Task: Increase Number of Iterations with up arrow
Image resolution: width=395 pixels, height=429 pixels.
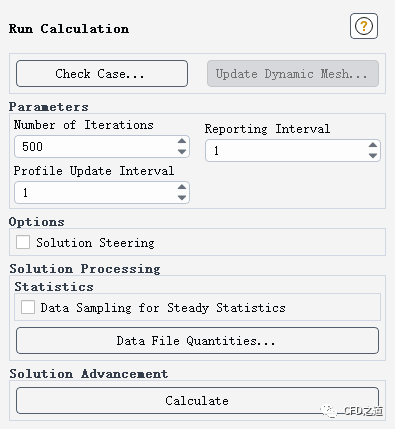Action: point(182,141)
